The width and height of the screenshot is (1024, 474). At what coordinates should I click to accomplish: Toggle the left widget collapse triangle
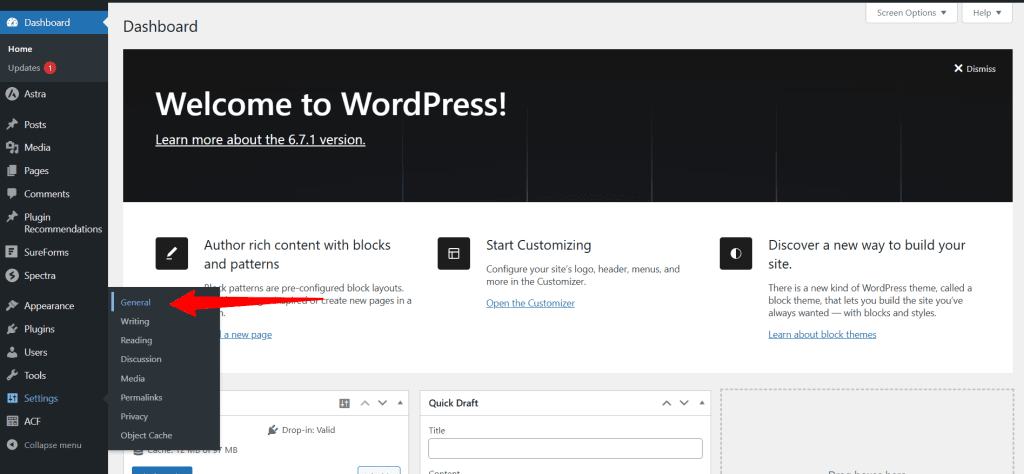tap(400, 403)
